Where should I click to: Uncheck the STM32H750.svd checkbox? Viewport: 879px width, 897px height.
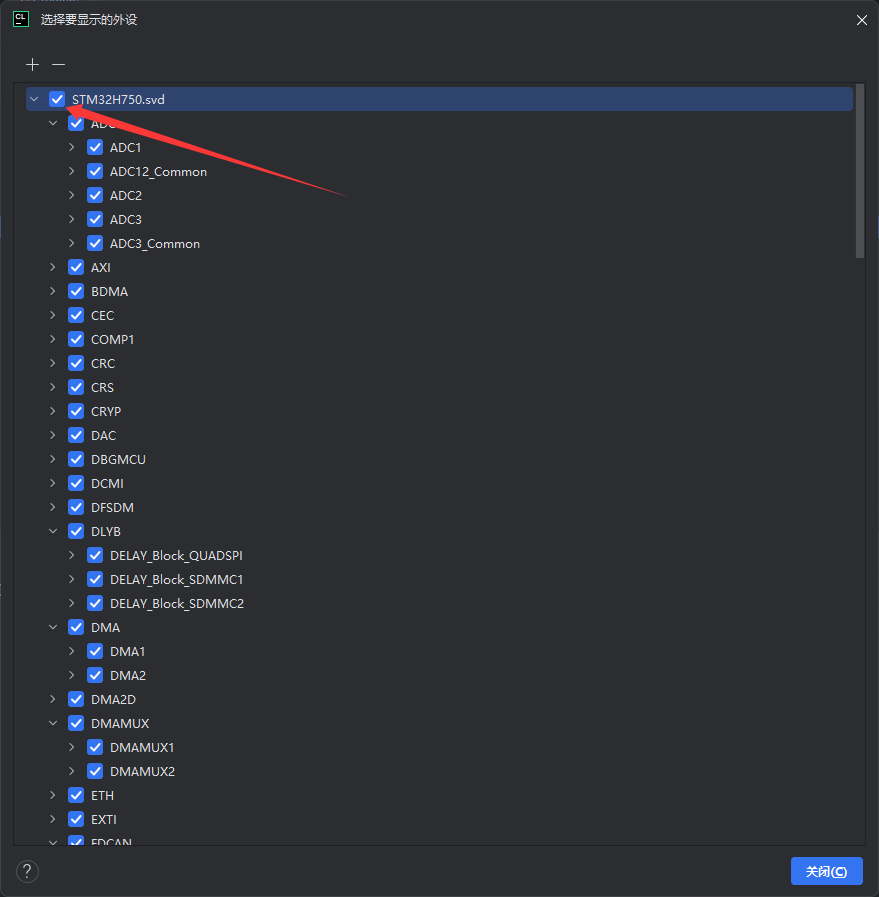pyautogui.click(x=57, y=100)
